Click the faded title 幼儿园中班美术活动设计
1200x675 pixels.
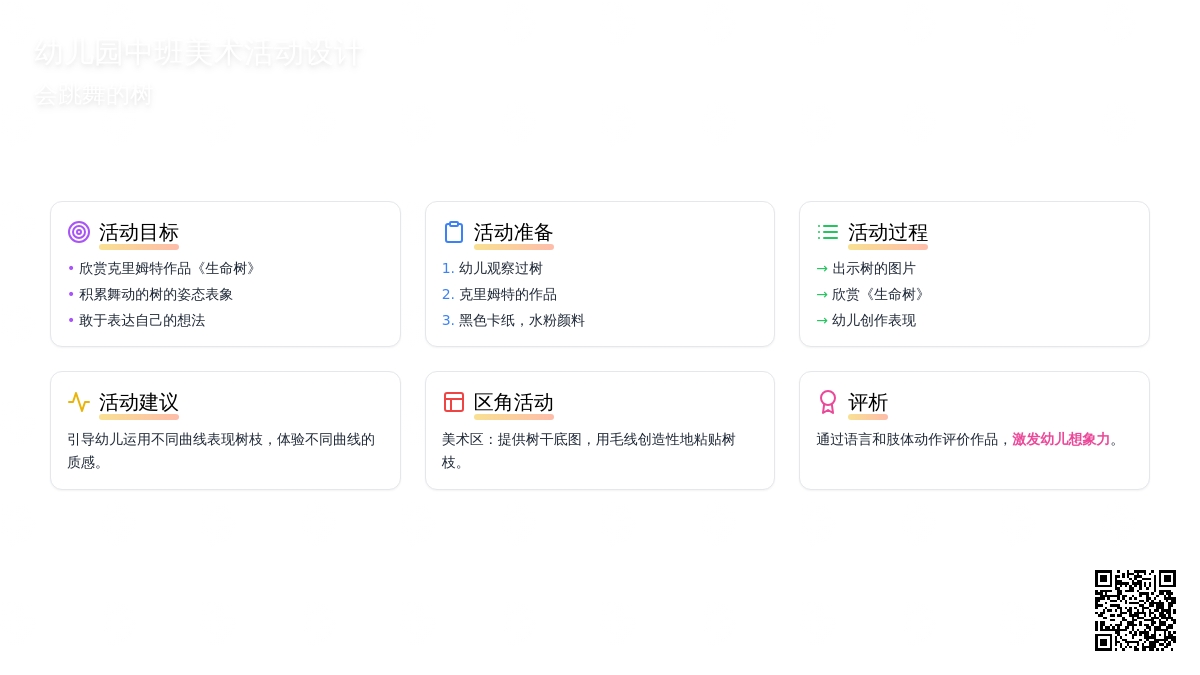(x=198, y=54)
